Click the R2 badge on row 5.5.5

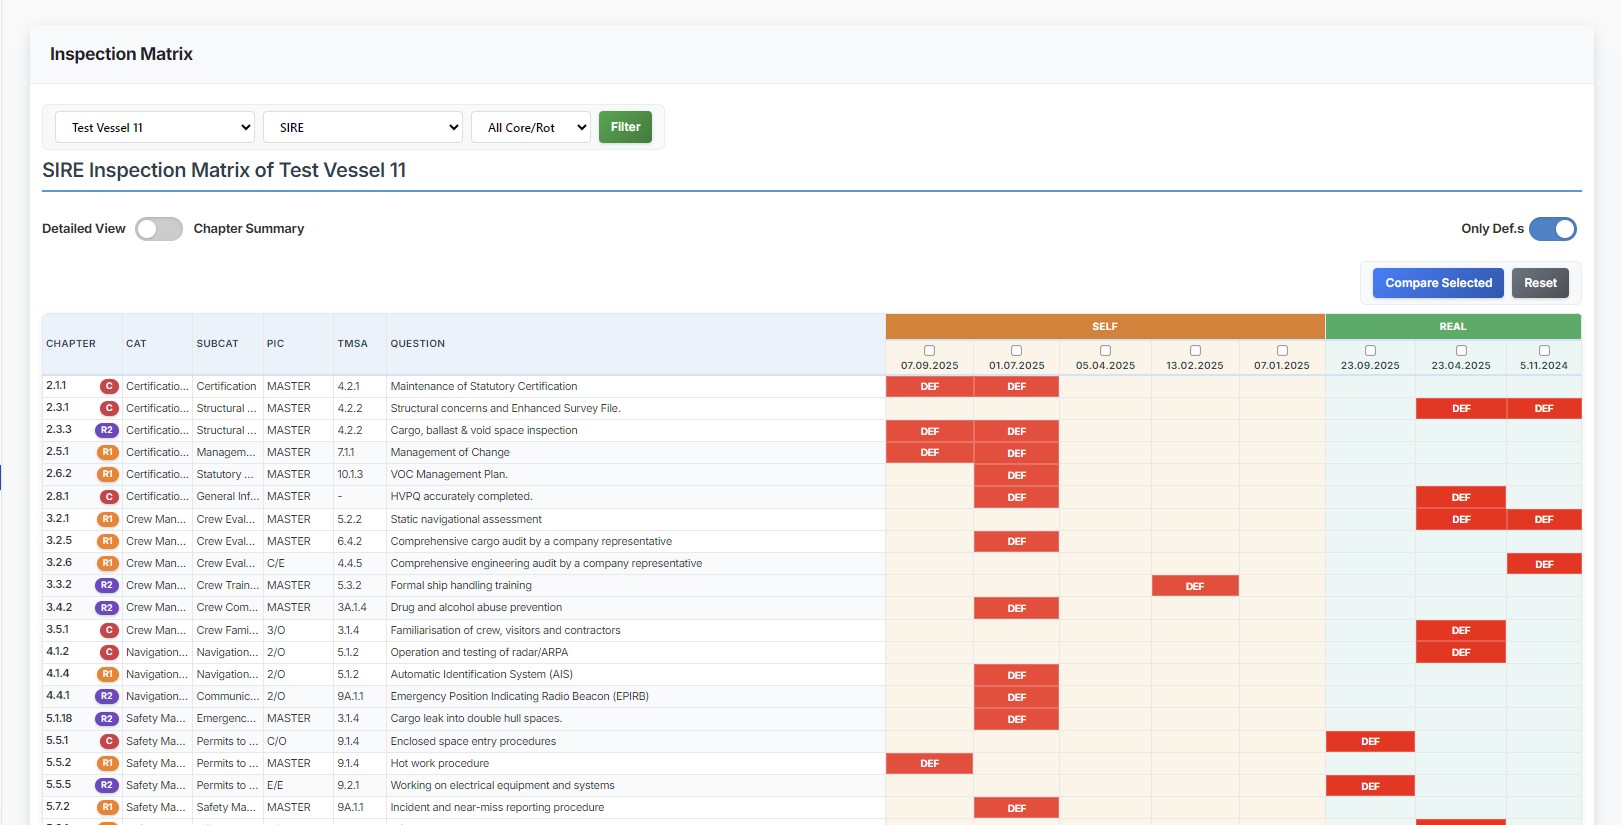pyautogui.click(x=106, y=785)
